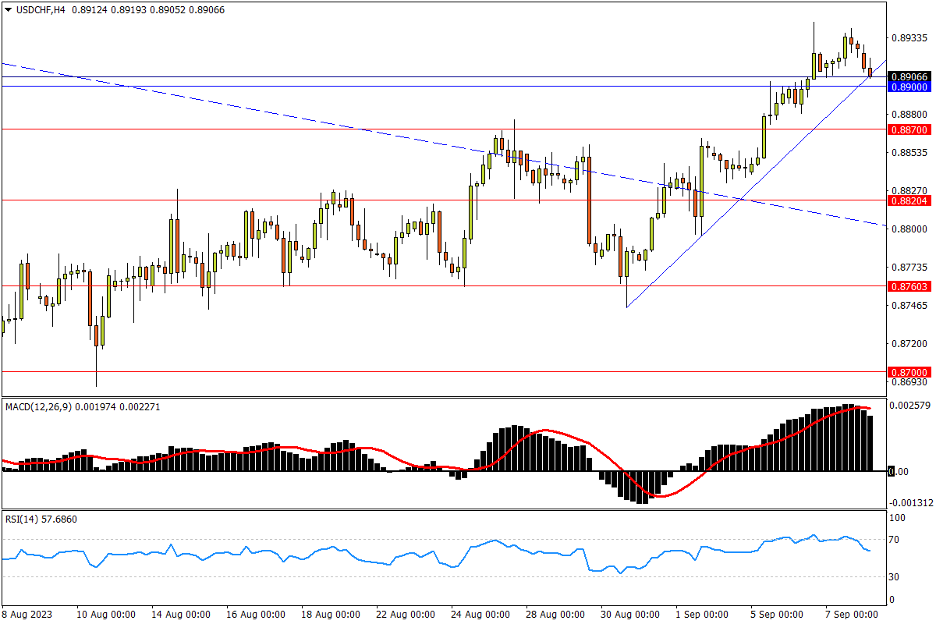This screenshot has height=624, width=936.
Task: Click the RSI 70 level scale label
Action: pyautogui.click(x=897, y=540)
